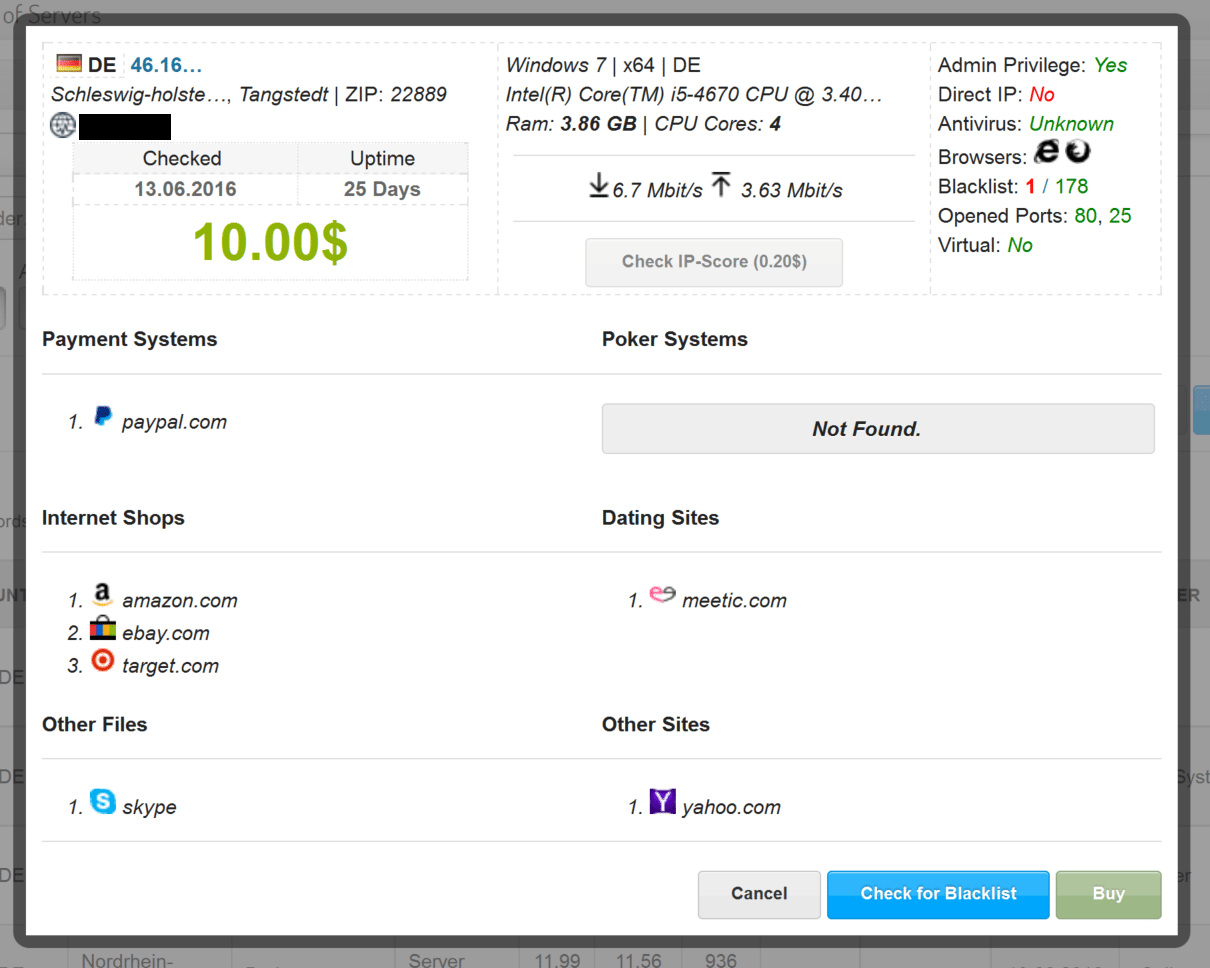Click the download speed arrow icon
Screen dimensions: 1210x968
coord(599,186)
